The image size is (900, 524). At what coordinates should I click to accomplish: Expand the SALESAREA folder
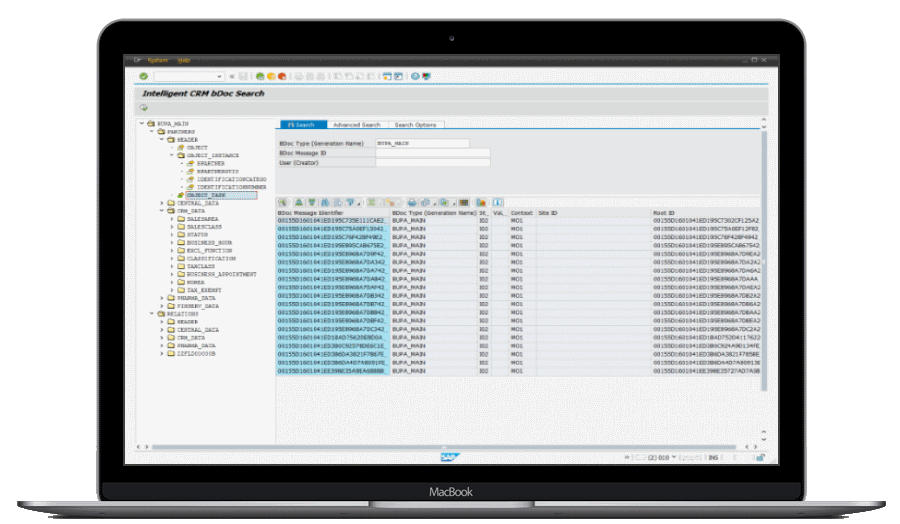(x=172, y=219)
